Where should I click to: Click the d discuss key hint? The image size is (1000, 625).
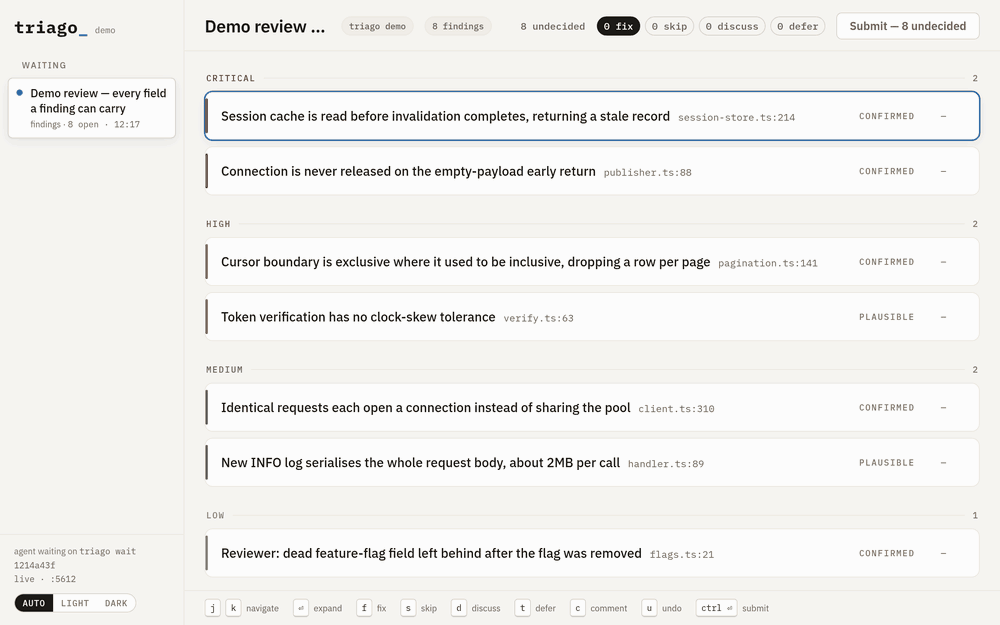point(459,608)
